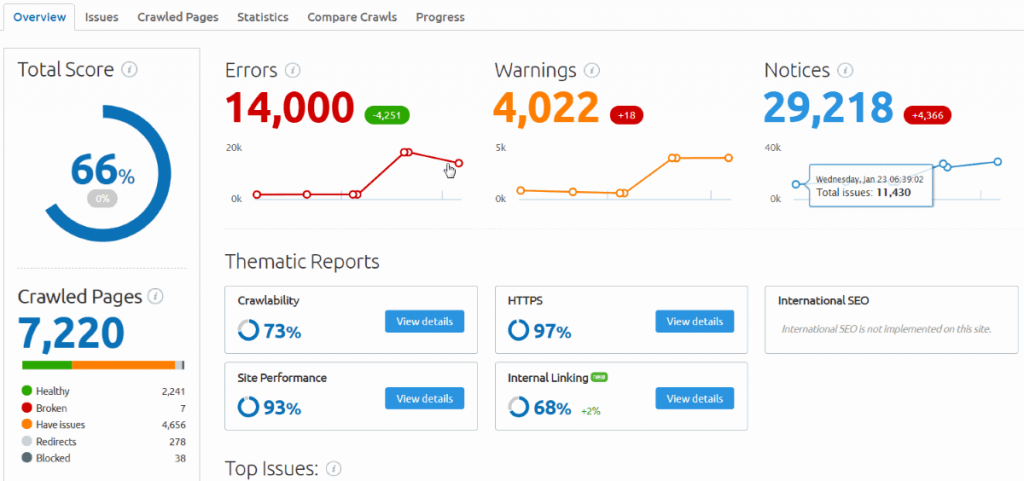
Task: View details for HTTPS report
Action: coord(694,321)
